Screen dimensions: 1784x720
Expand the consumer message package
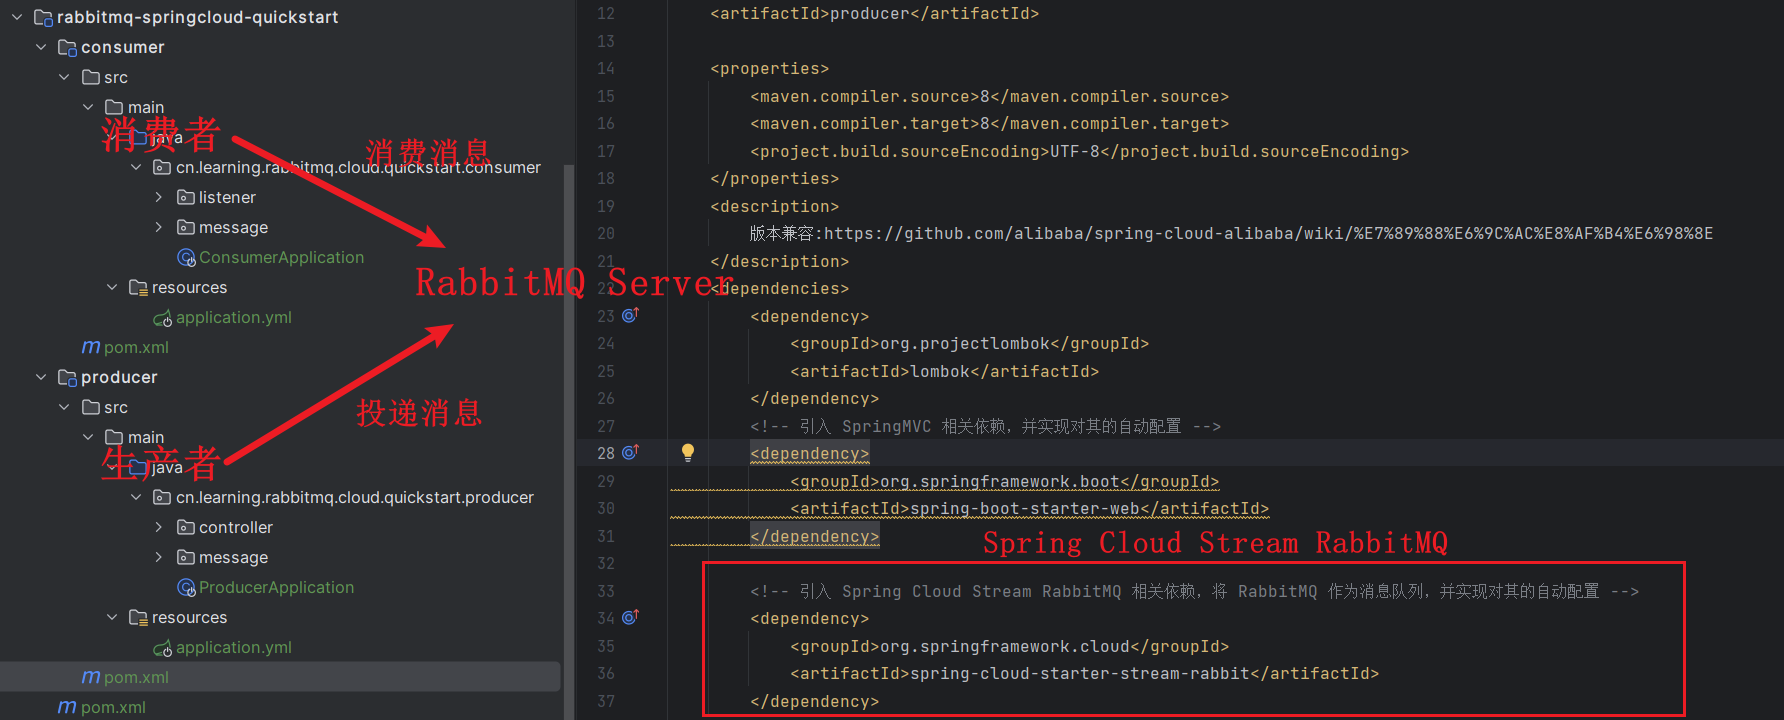click(x=159, y=227)
